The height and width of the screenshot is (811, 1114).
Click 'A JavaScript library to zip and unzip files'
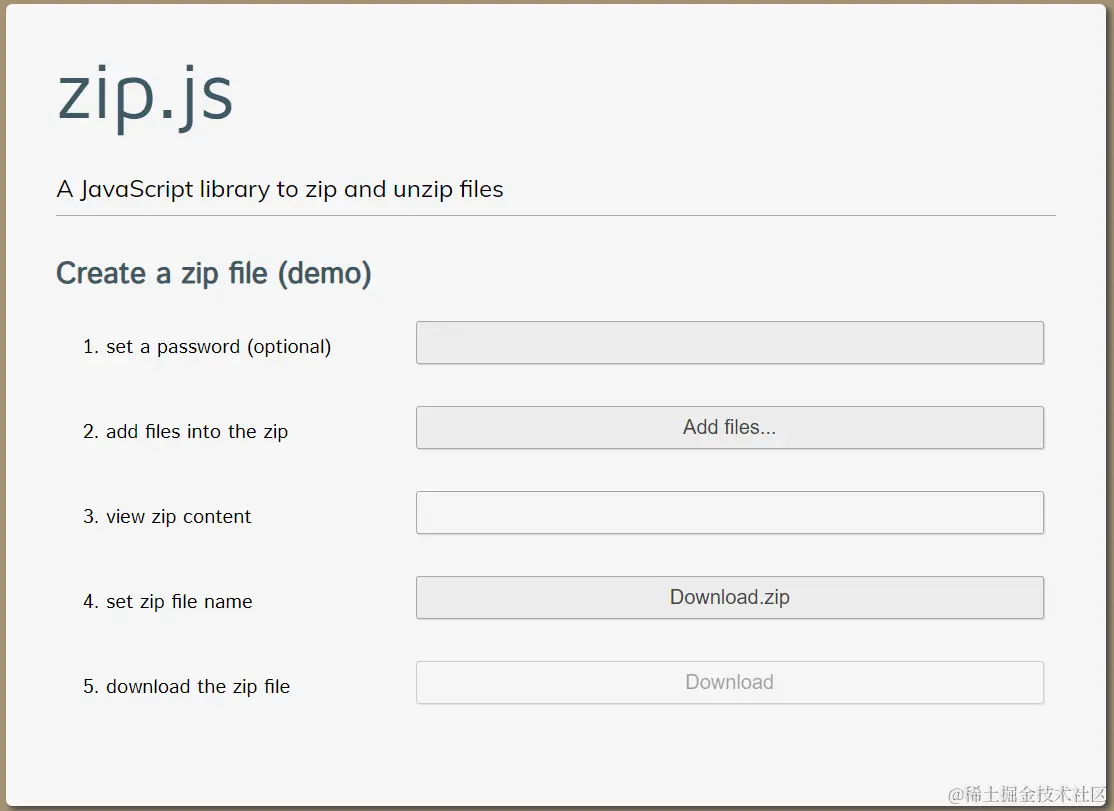(280, 189)
